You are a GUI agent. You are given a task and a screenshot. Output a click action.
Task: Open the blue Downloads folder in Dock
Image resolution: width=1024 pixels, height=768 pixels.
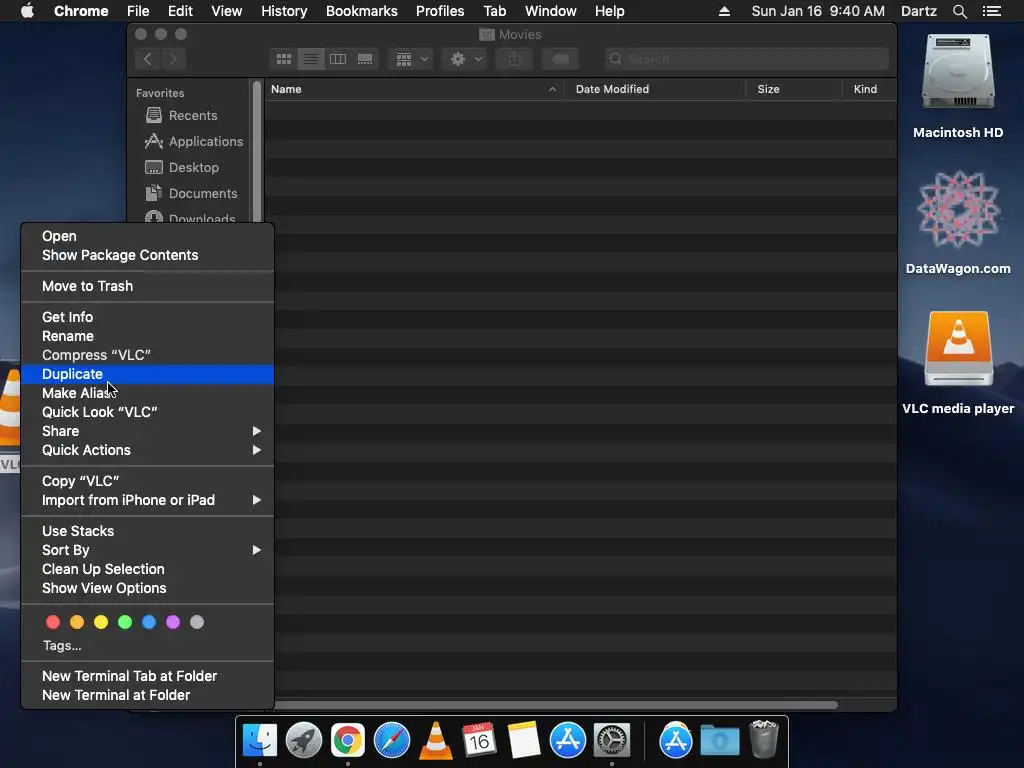tap(720, 741)
